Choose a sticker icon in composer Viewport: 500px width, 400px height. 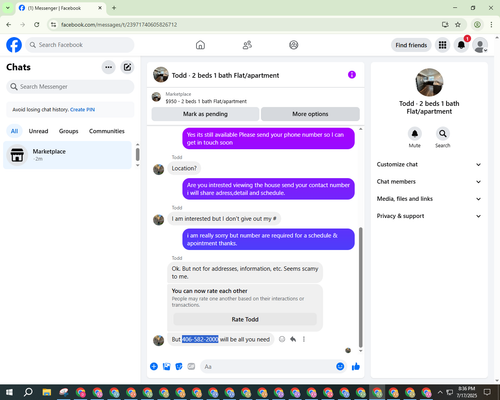(x=179, y=367)
